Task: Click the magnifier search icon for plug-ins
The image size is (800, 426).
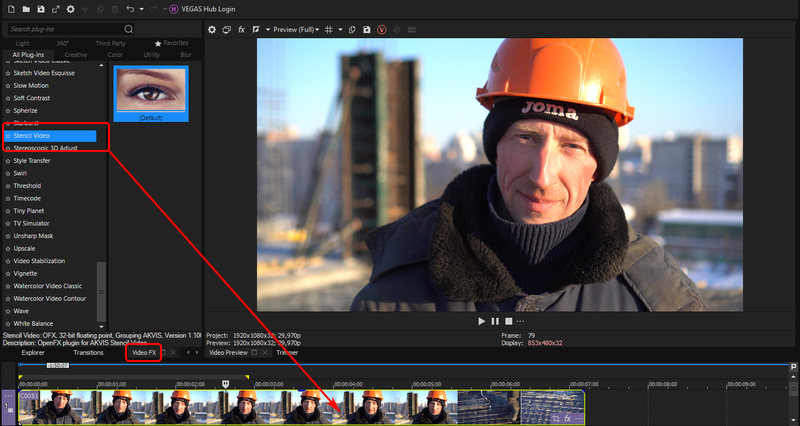Action: (129, 29)
